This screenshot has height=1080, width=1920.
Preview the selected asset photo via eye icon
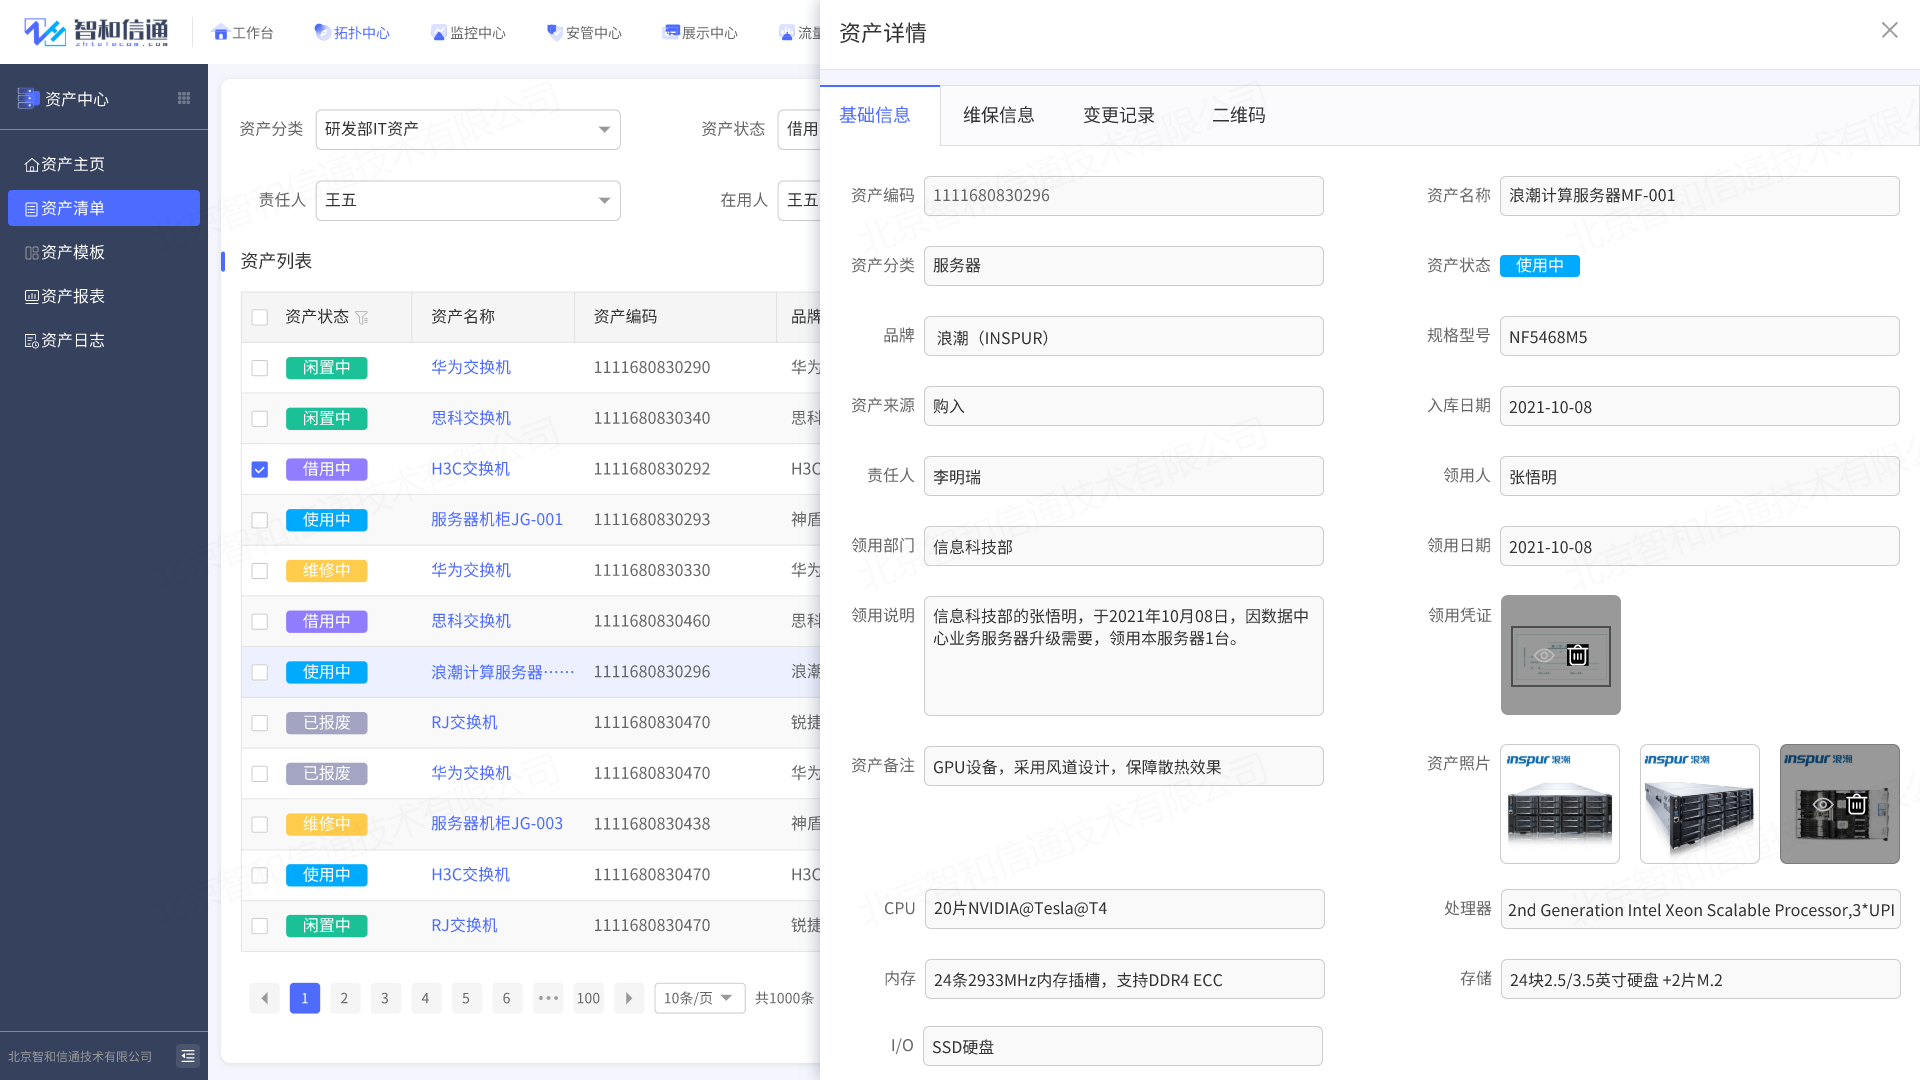point(1822,804)
